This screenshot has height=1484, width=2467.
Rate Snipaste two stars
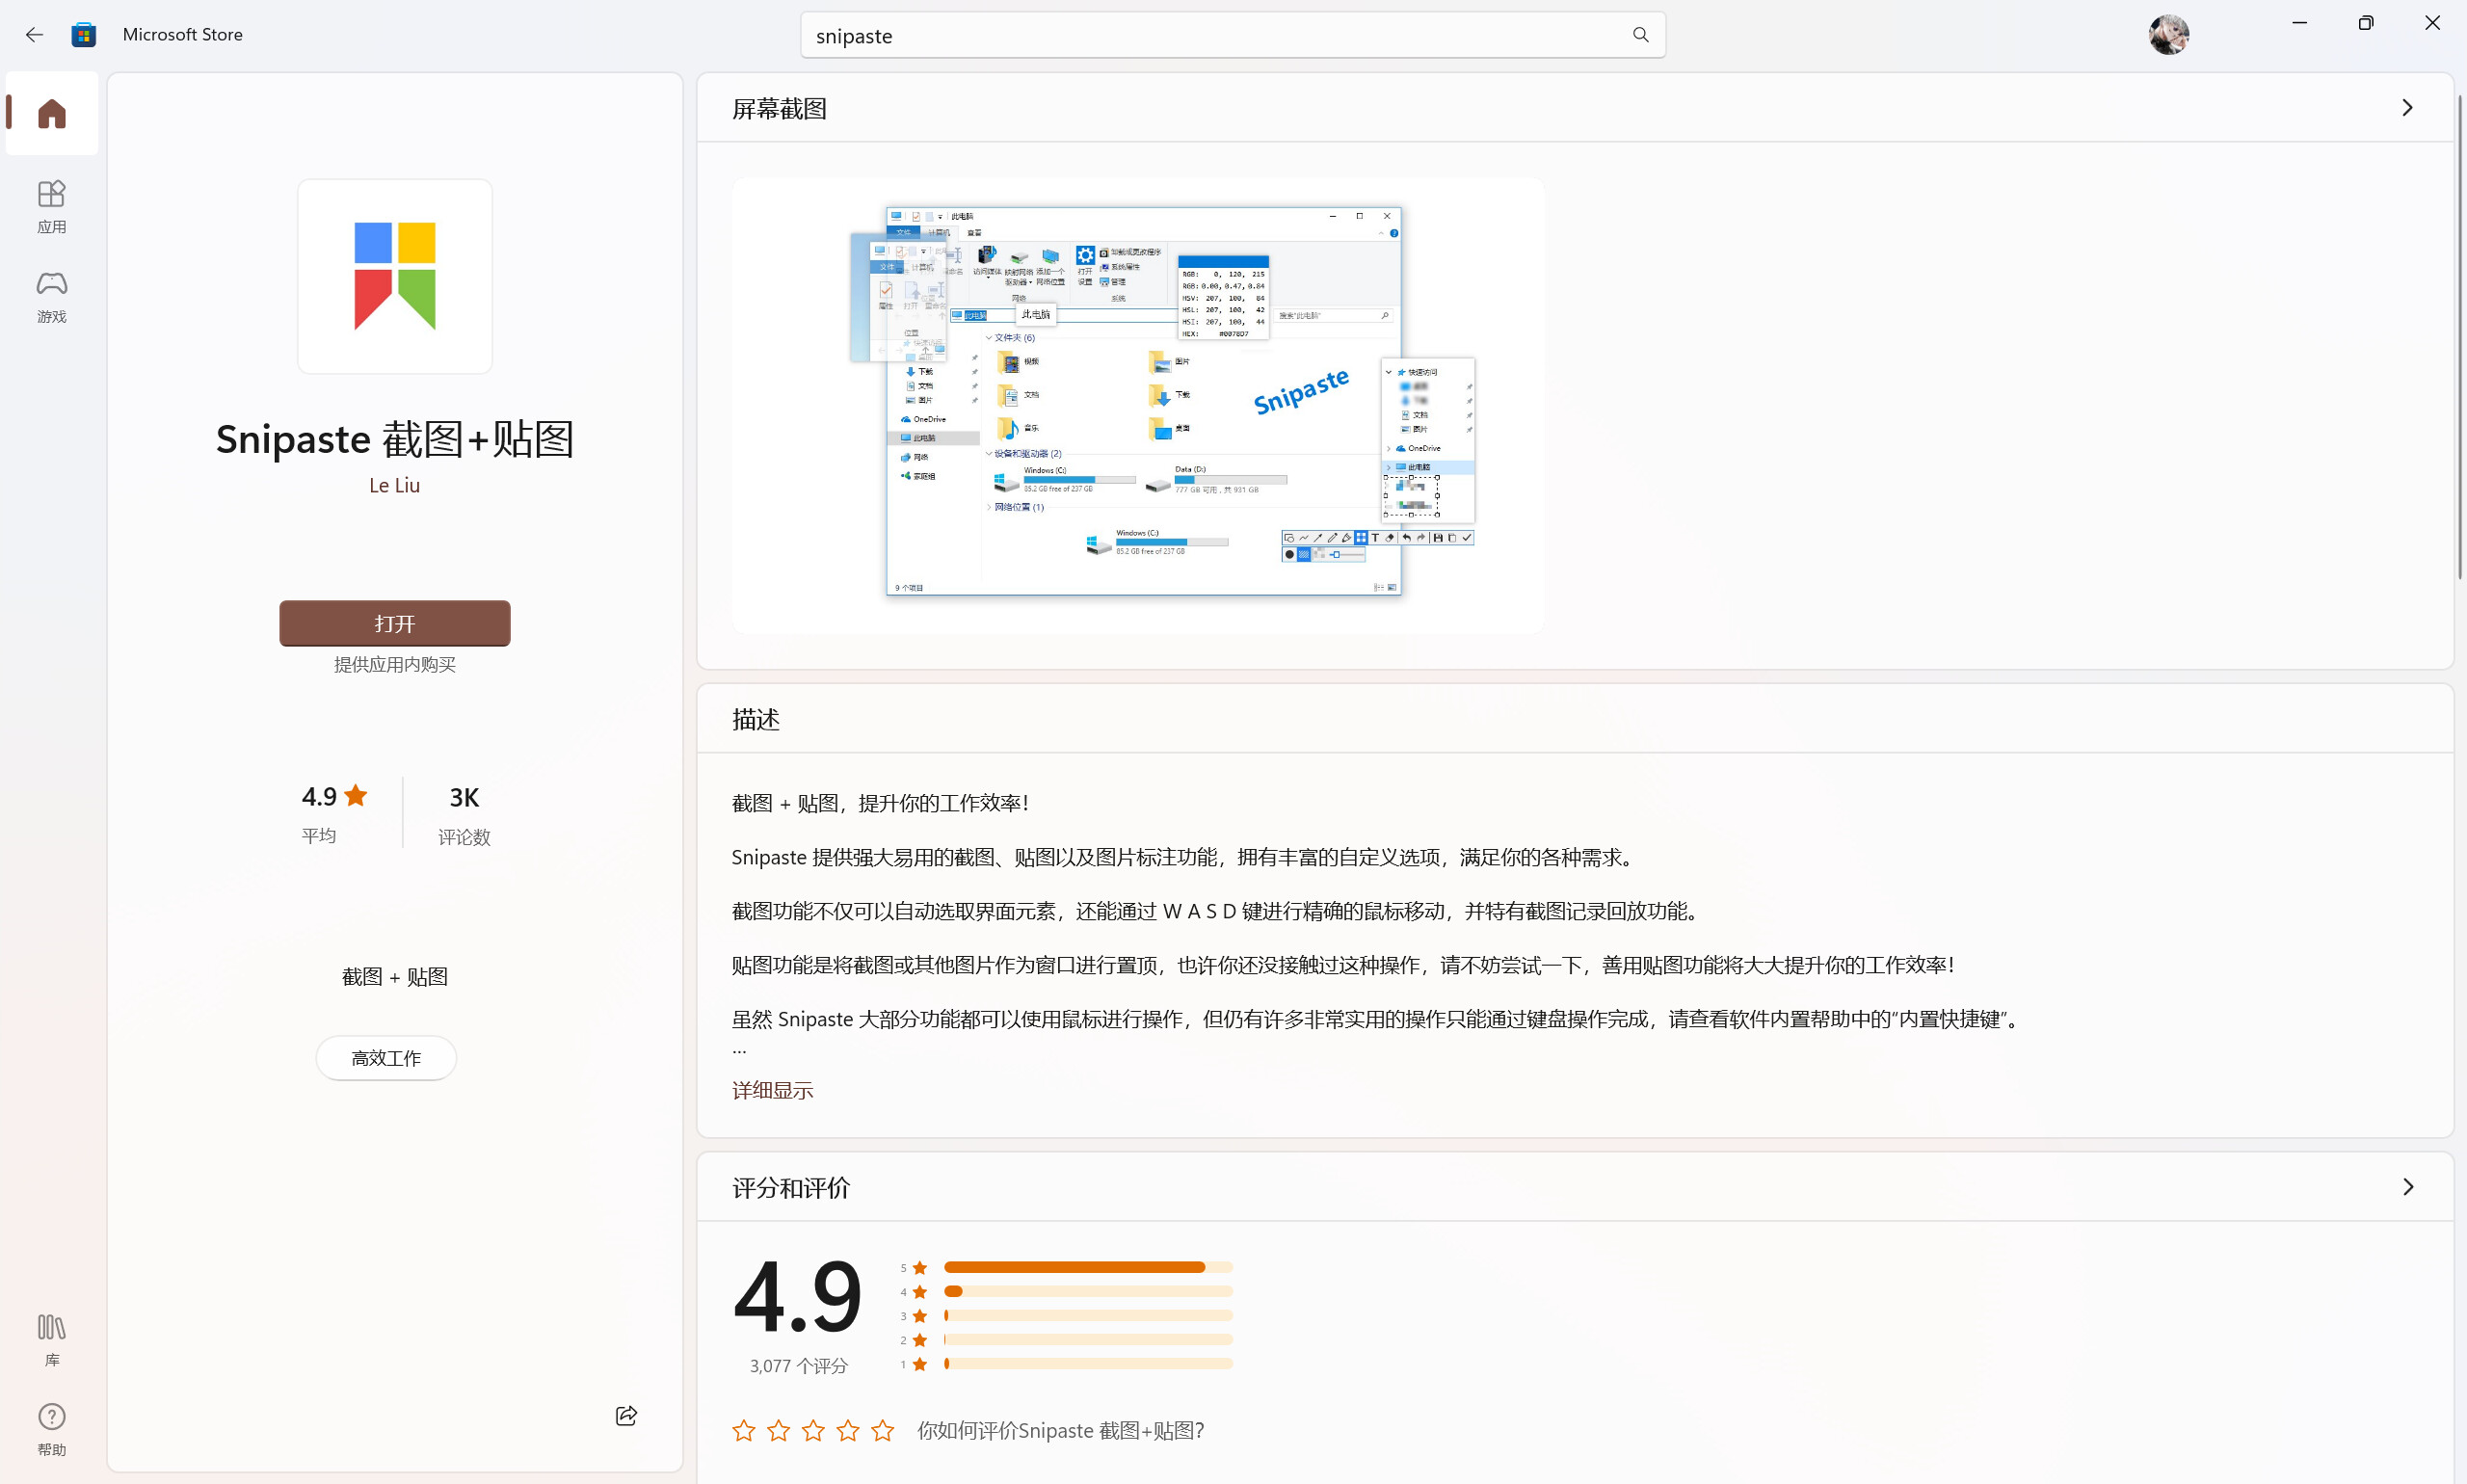tap(779, 1430)
